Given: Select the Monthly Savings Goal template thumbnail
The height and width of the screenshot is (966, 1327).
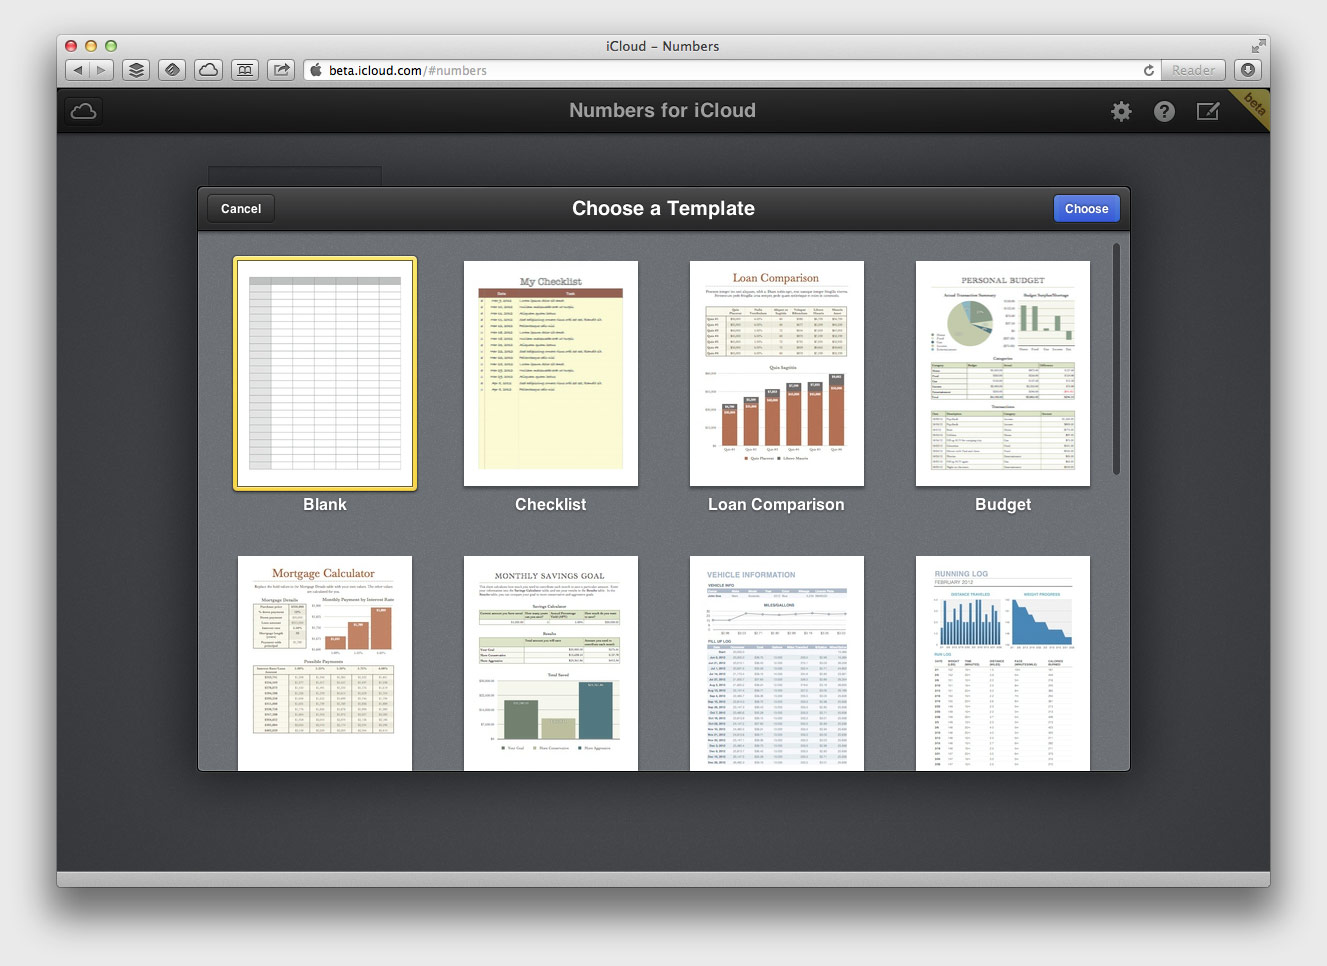Looking at the screenshot, I should point(551,663).
